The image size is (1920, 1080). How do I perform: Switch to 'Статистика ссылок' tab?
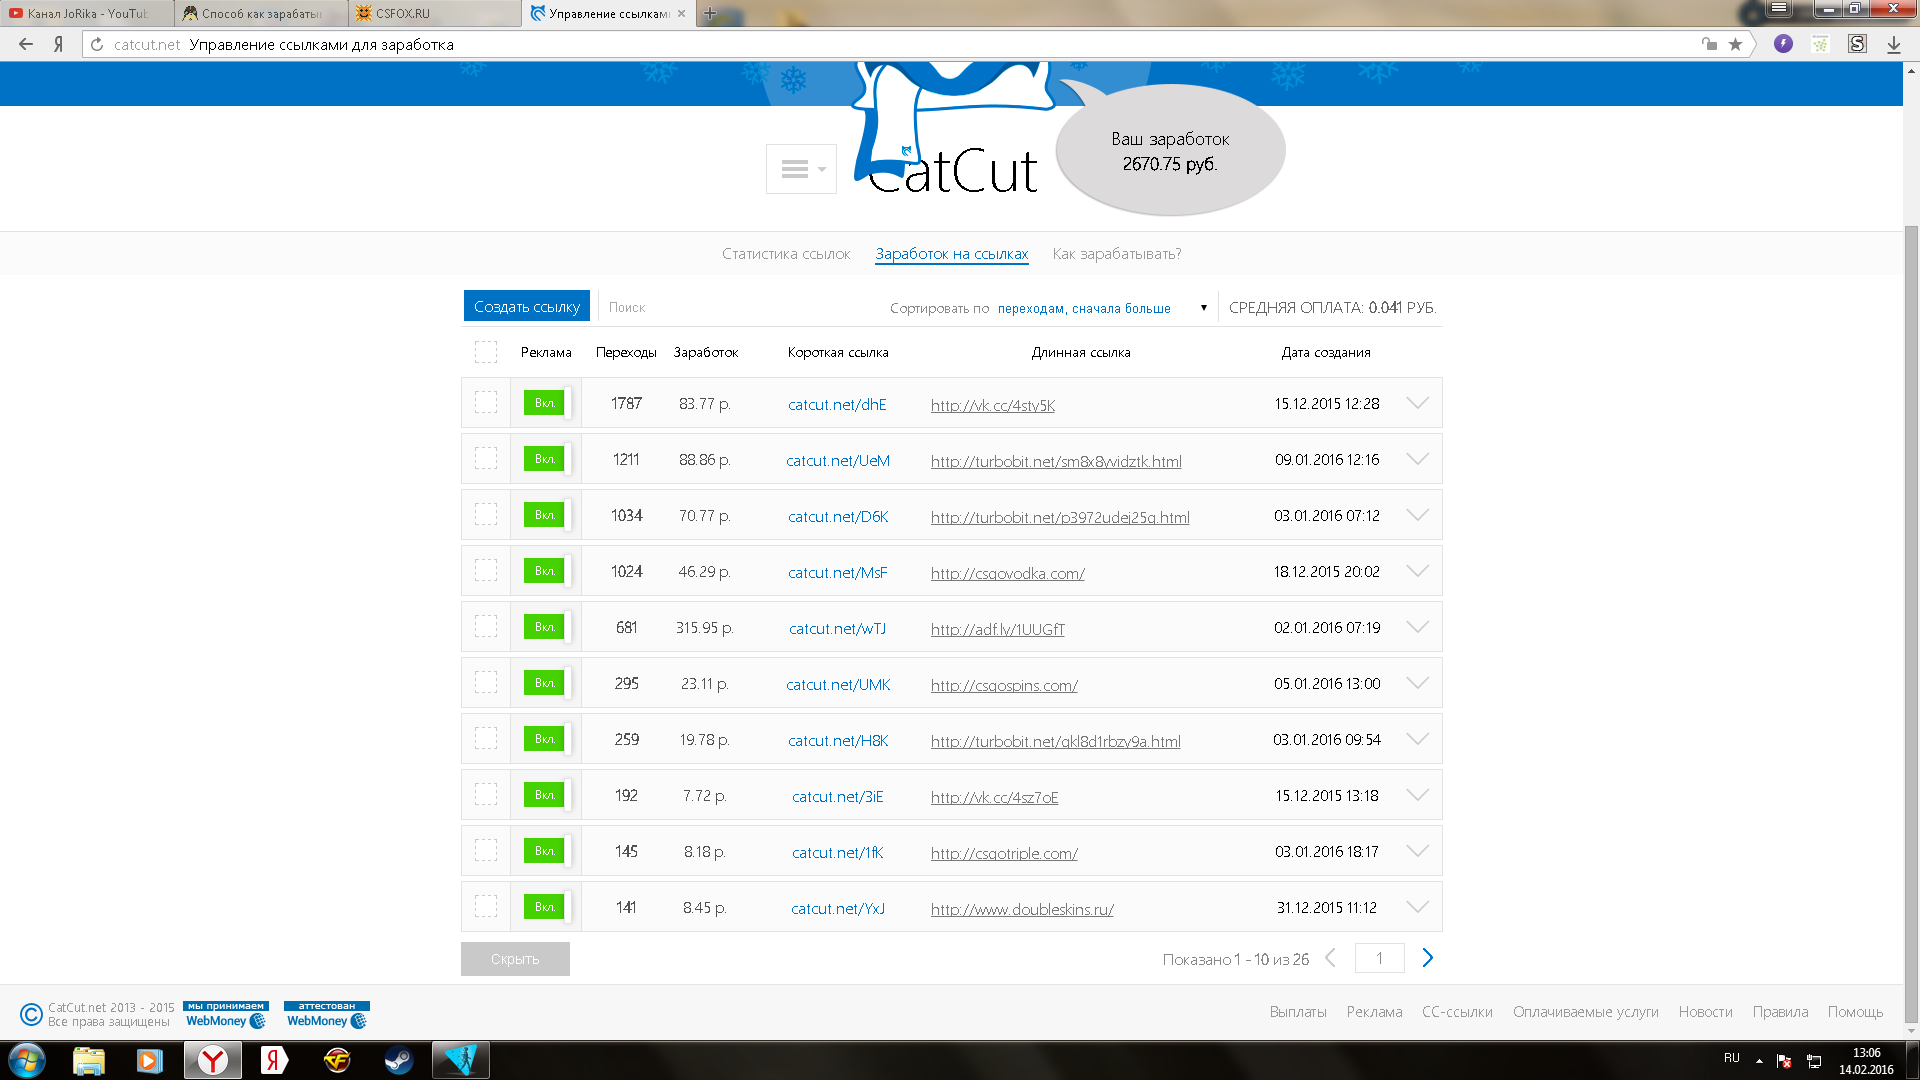tap(786, 254)
